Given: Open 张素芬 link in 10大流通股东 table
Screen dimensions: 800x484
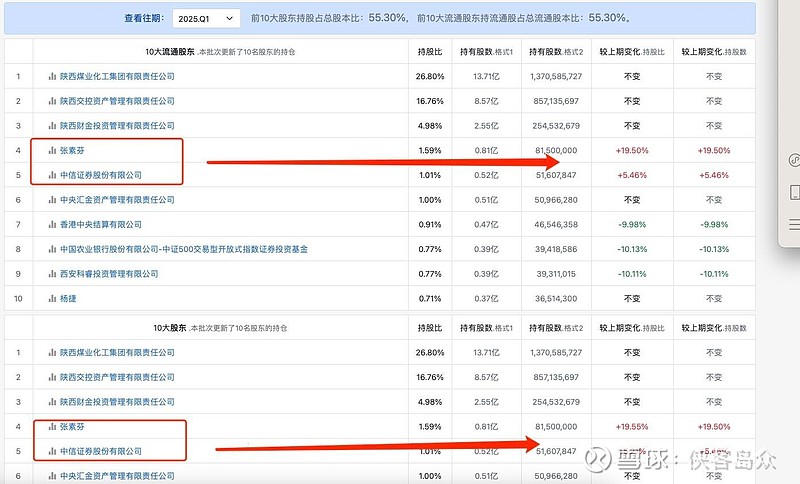Looking at the screenshot, I should click(72, 150).
